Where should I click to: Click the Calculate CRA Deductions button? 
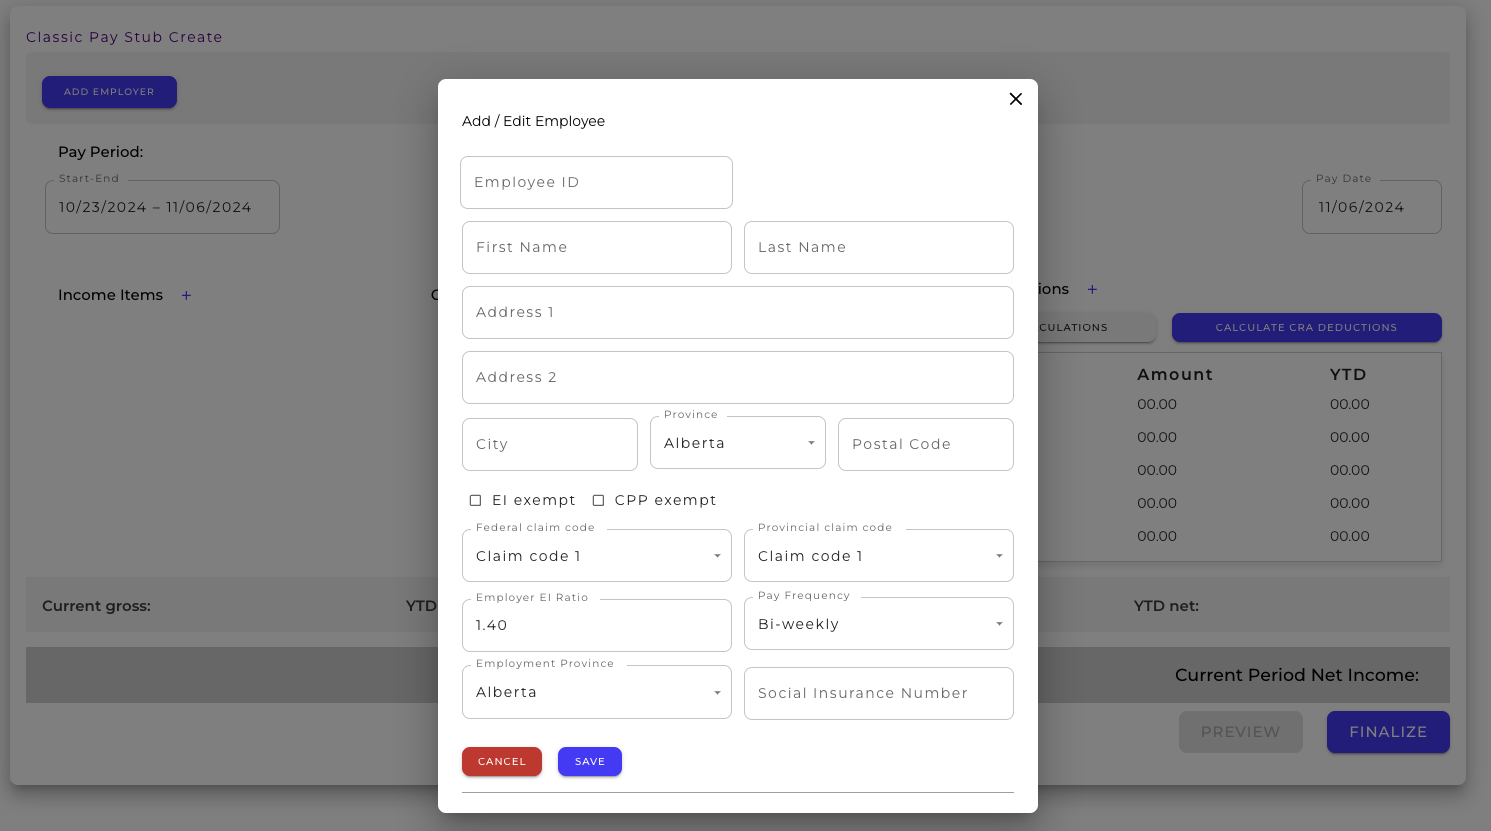coord(1306,327)
